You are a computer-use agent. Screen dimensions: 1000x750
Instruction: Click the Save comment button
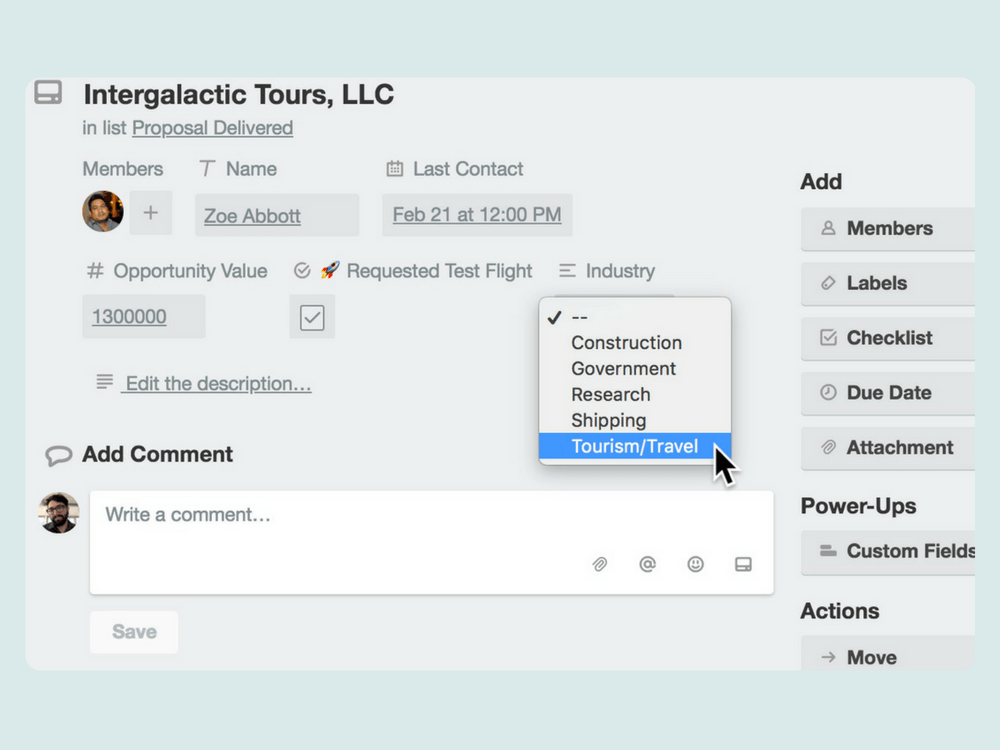point(134,632)
